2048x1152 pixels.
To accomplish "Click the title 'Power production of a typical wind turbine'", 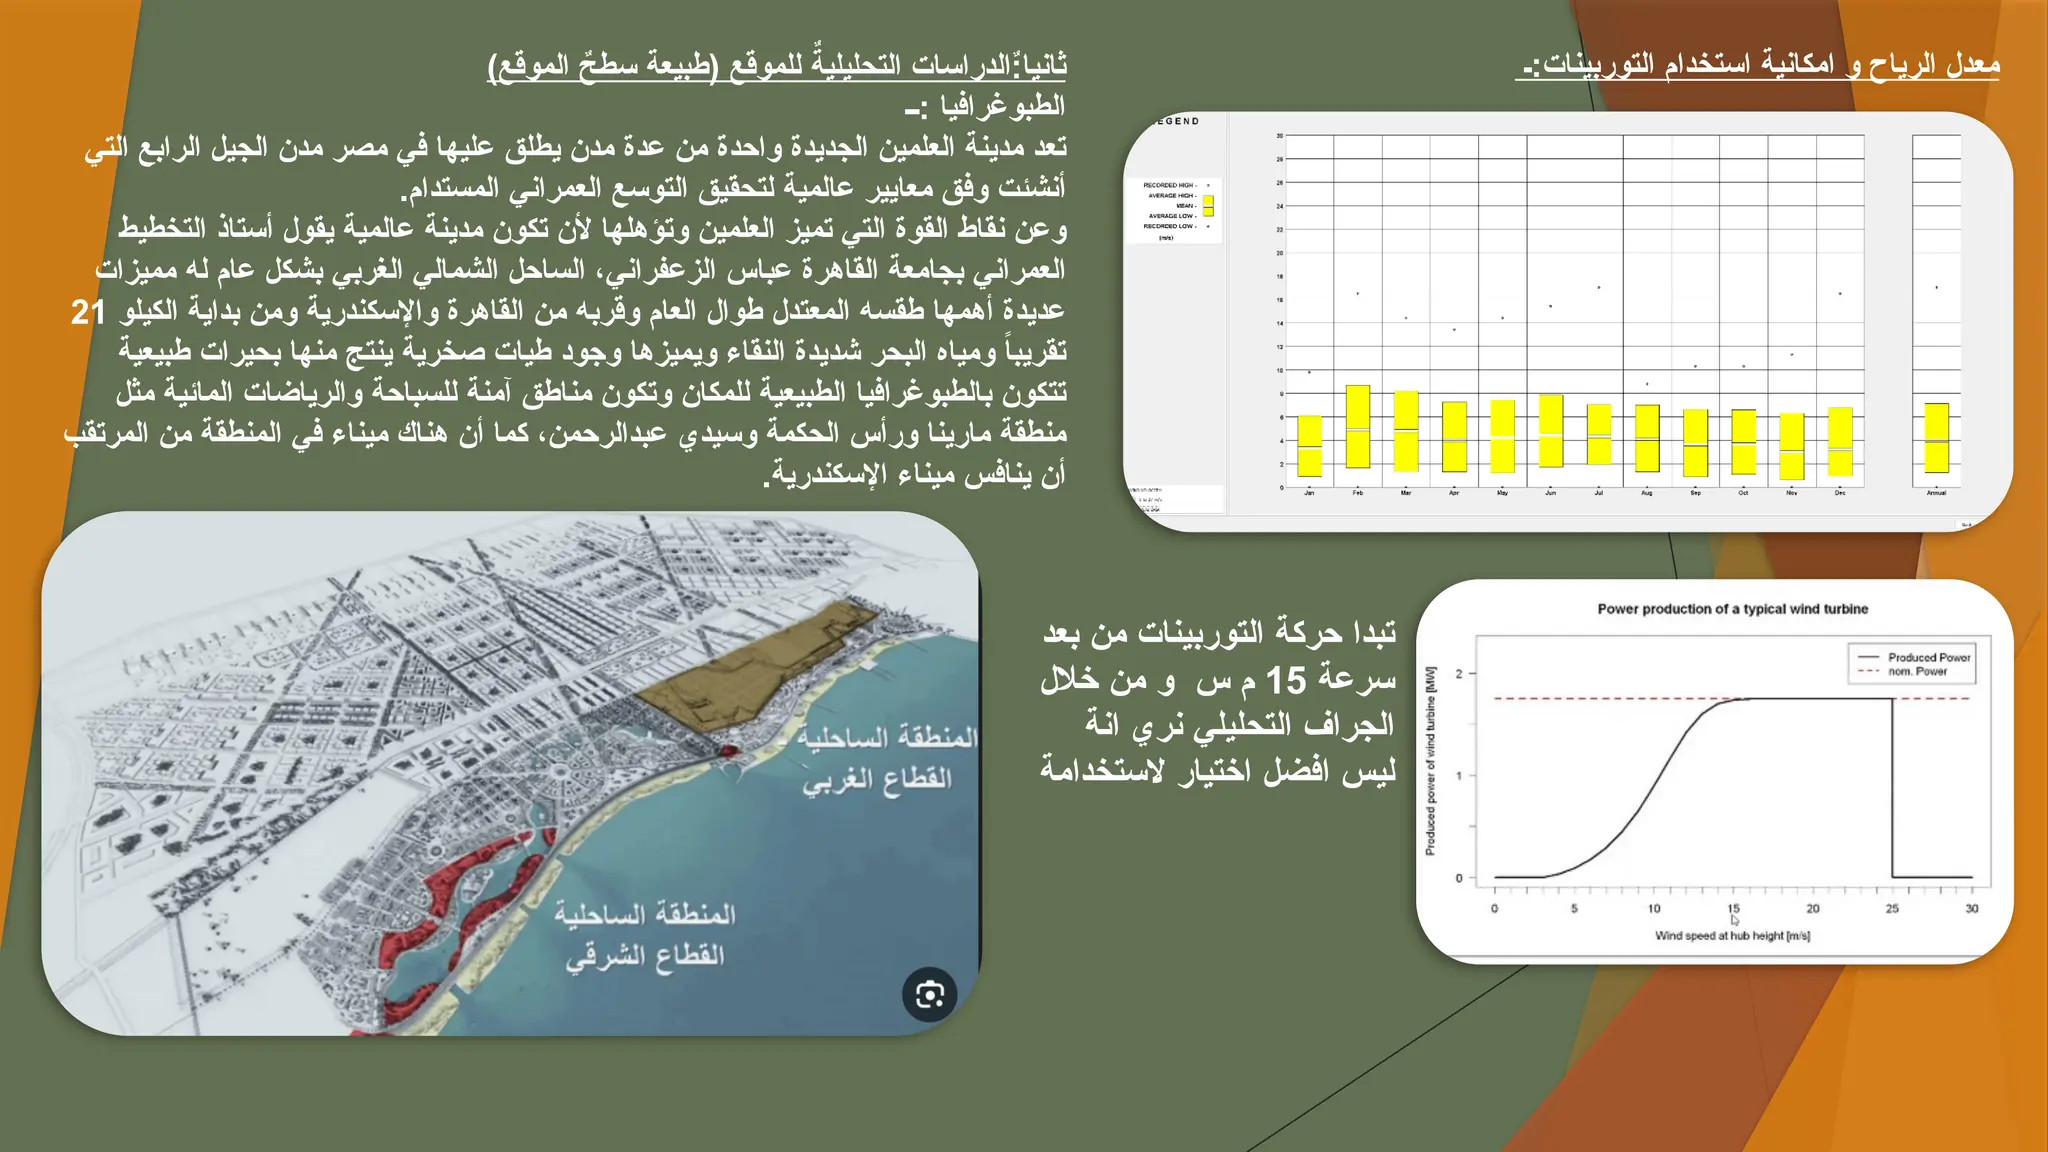I will (x=1733, y=609).
